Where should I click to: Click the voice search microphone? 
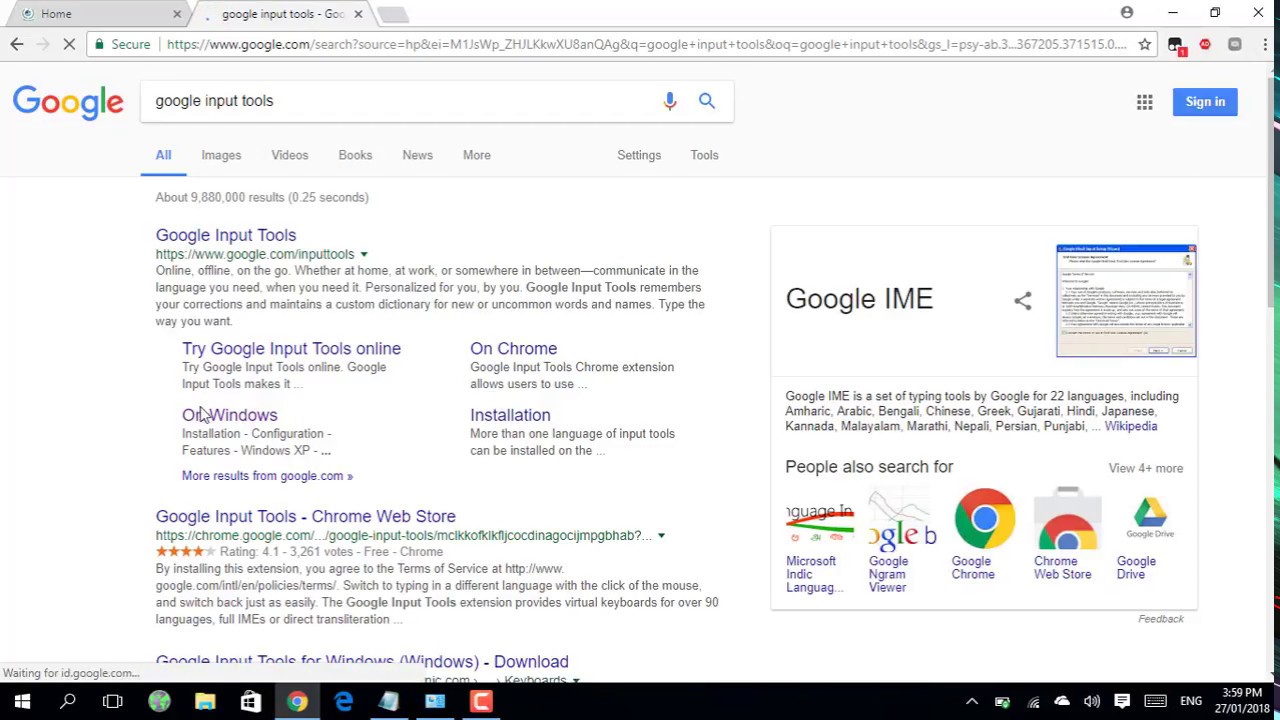coord(670,101)
